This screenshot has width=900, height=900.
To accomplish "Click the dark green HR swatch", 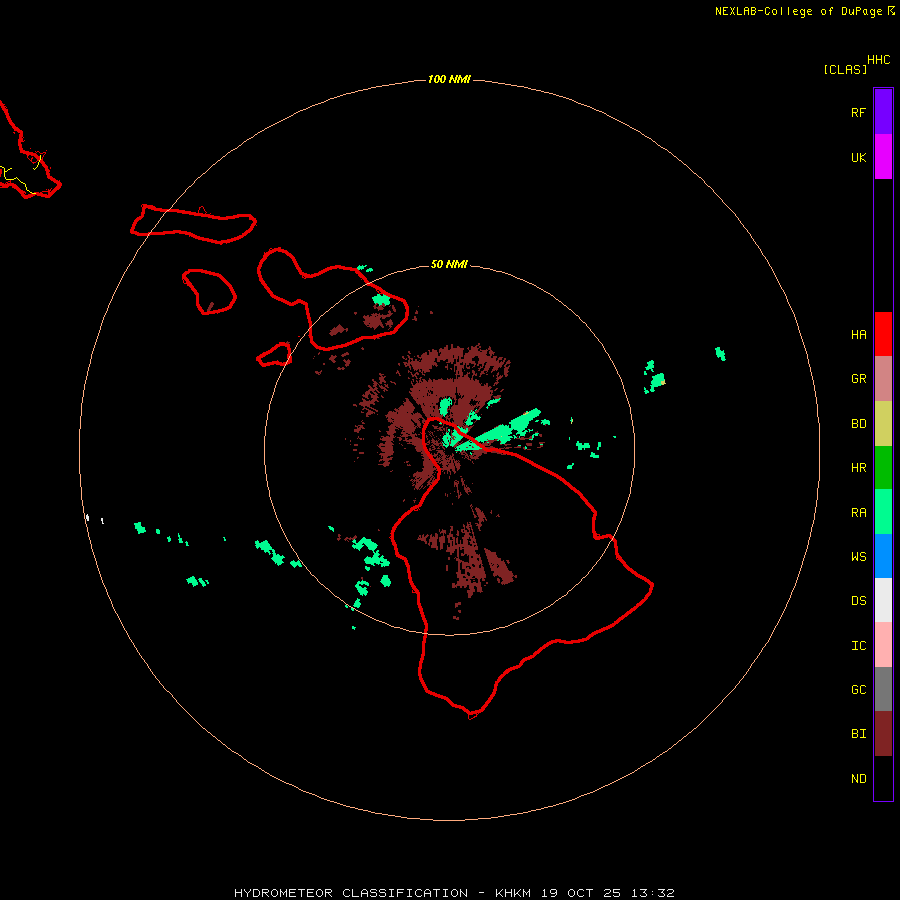I will point(883,468).
